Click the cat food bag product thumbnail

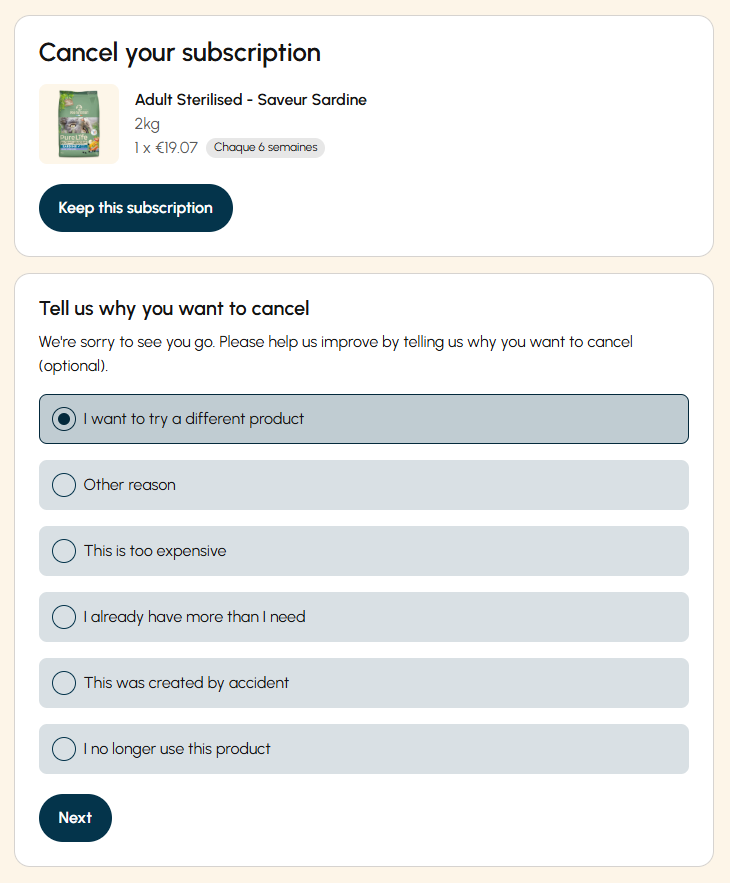point(79,124)
